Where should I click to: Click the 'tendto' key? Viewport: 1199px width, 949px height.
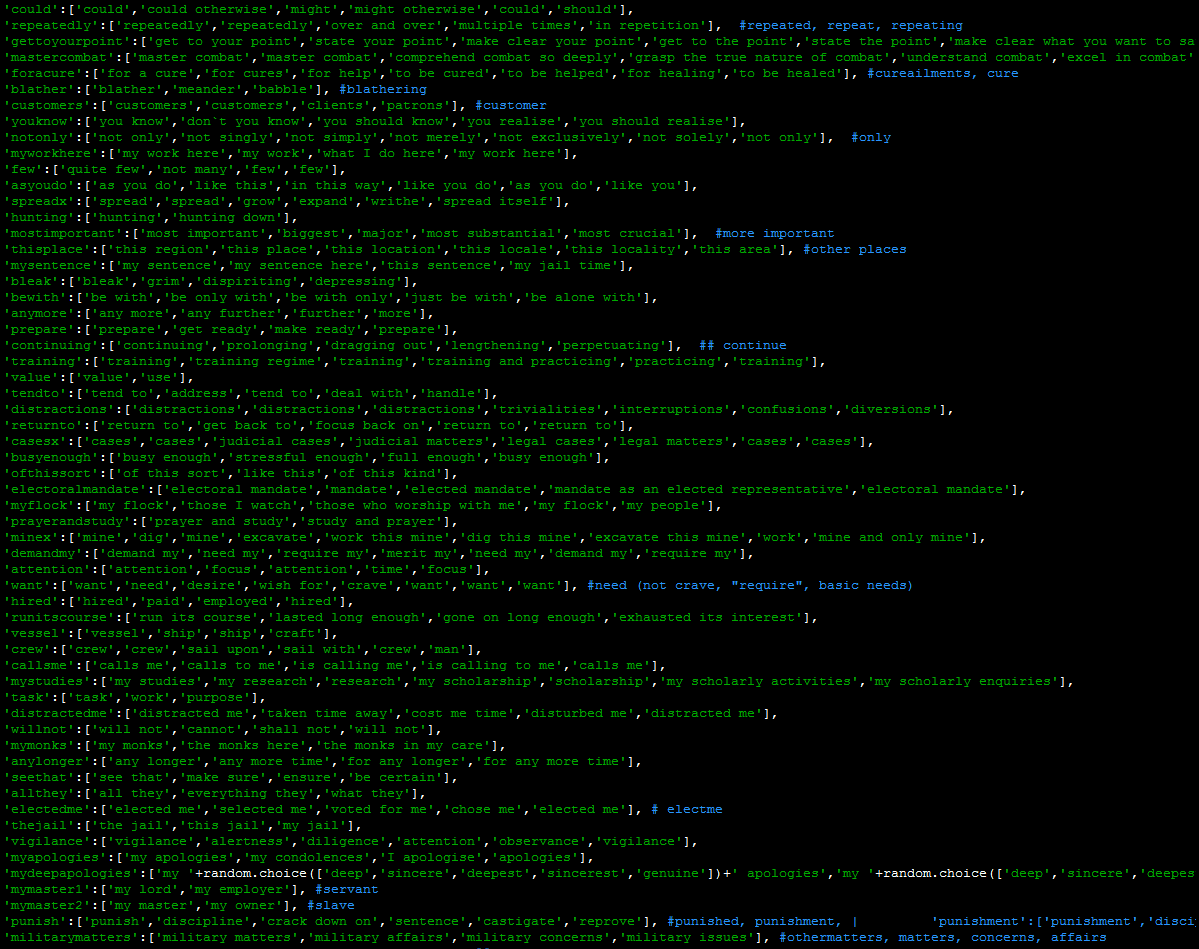click(35, 394)
